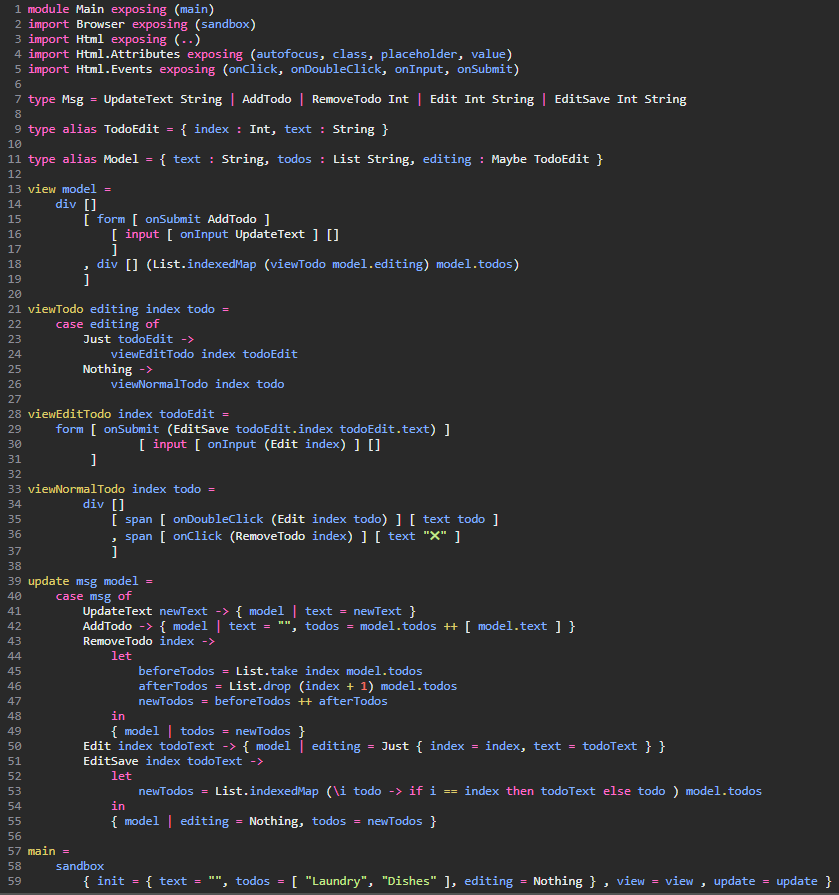This screenshot has width=839, height=895.
Task: Click "todoEdit.index" on line 29
Action: pos(284,429)
